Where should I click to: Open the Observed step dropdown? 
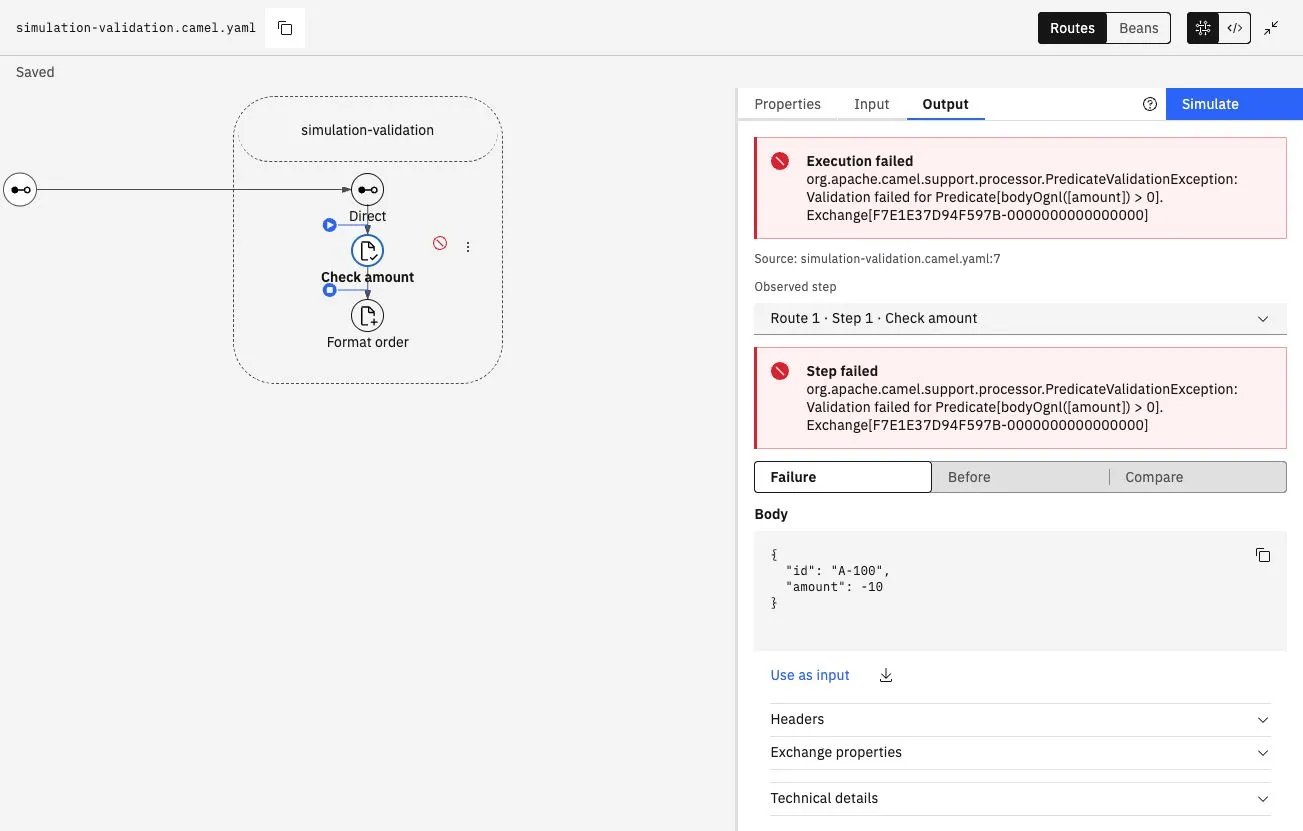point(1020,318)
